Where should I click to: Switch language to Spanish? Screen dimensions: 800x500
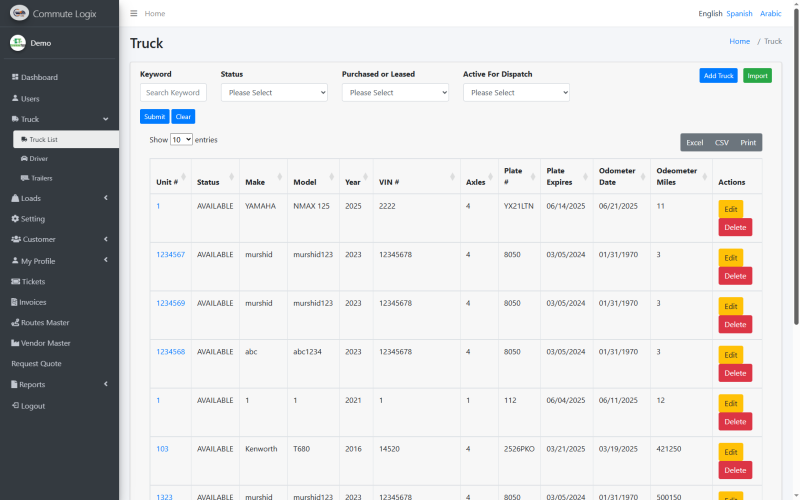(739, 13)
